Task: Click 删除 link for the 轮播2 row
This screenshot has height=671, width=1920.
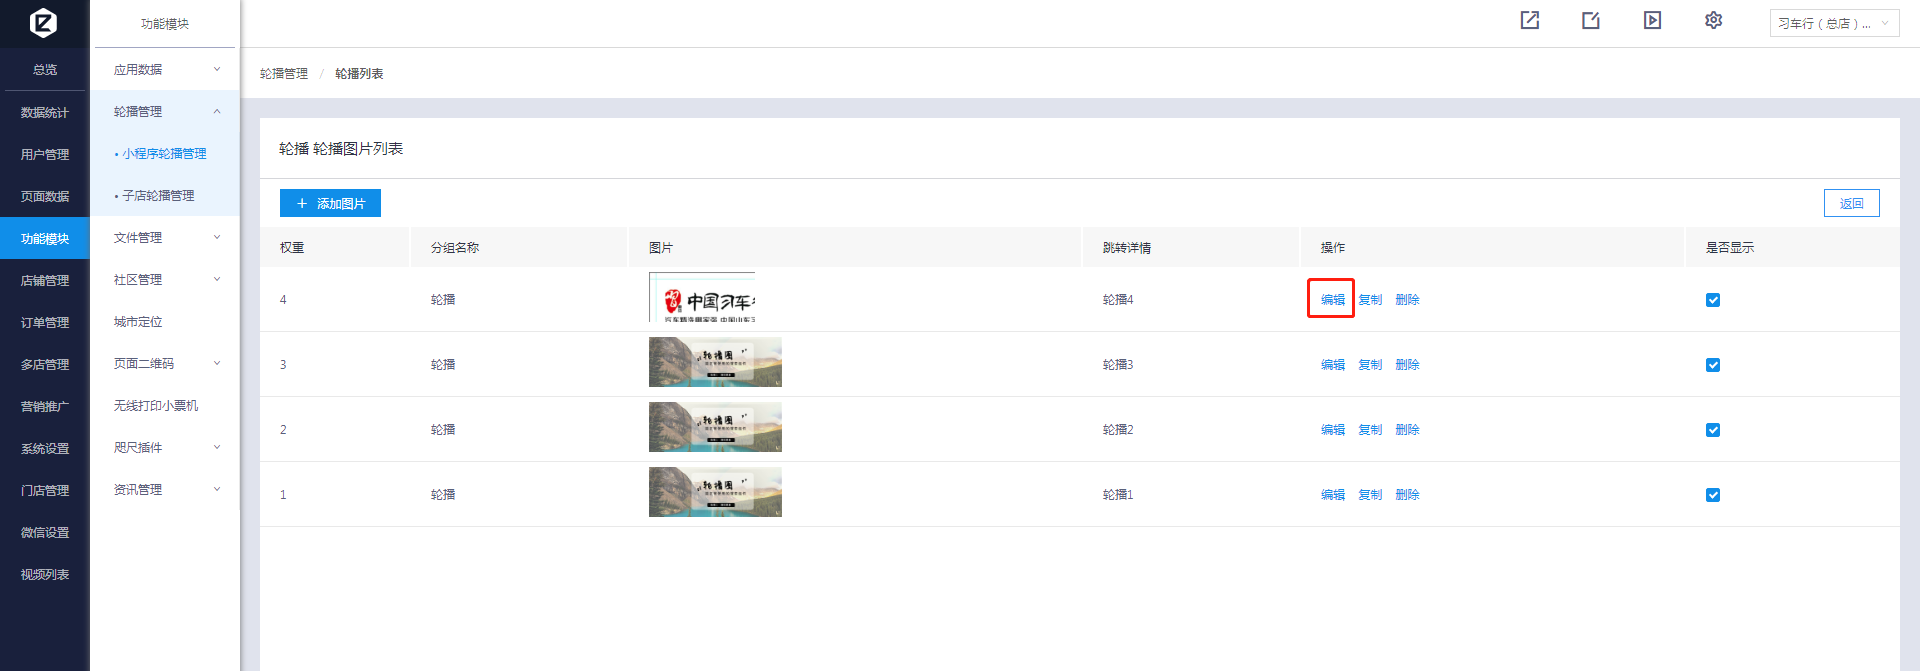Action: pos(1407,430)
